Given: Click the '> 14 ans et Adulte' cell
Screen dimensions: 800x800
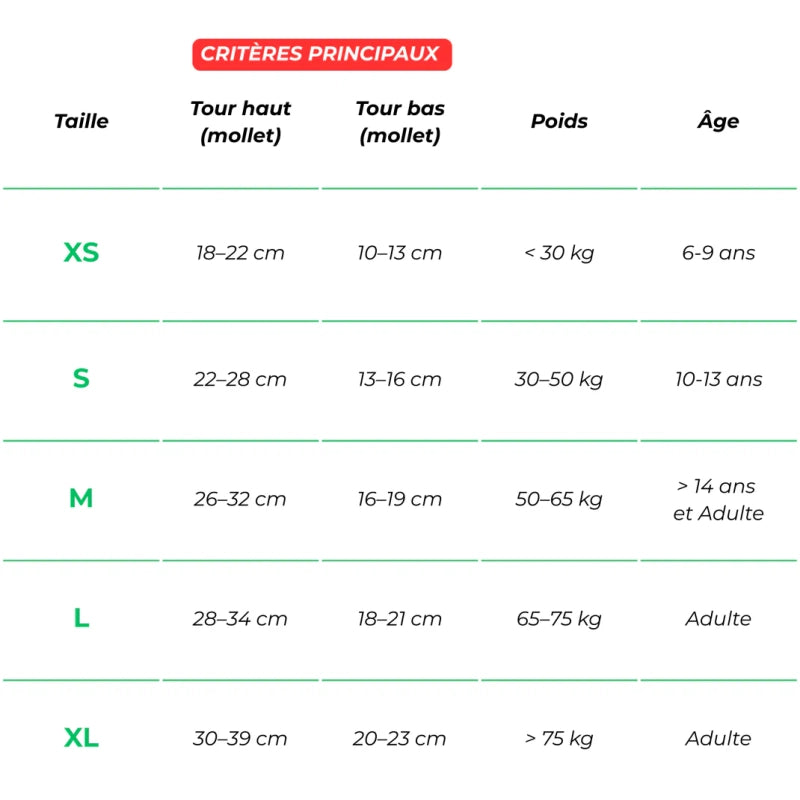Looking at the screenshot, I should click(718, 500).
